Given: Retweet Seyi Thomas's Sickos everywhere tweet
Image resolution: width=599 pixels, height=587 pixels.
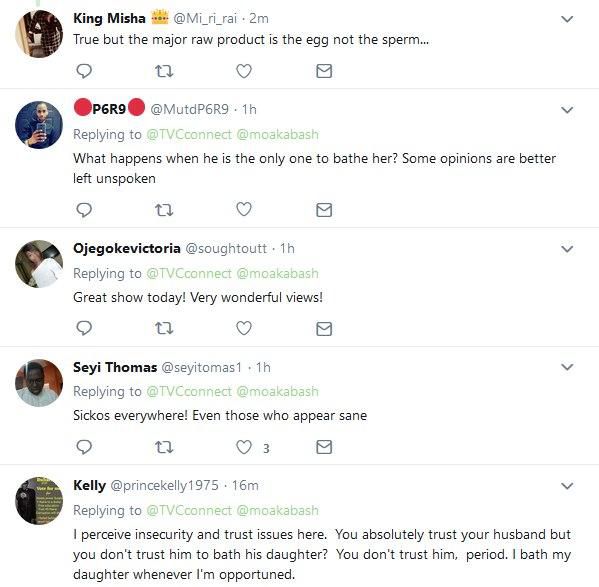Looking at the screenshot, I should pos(164,447).
